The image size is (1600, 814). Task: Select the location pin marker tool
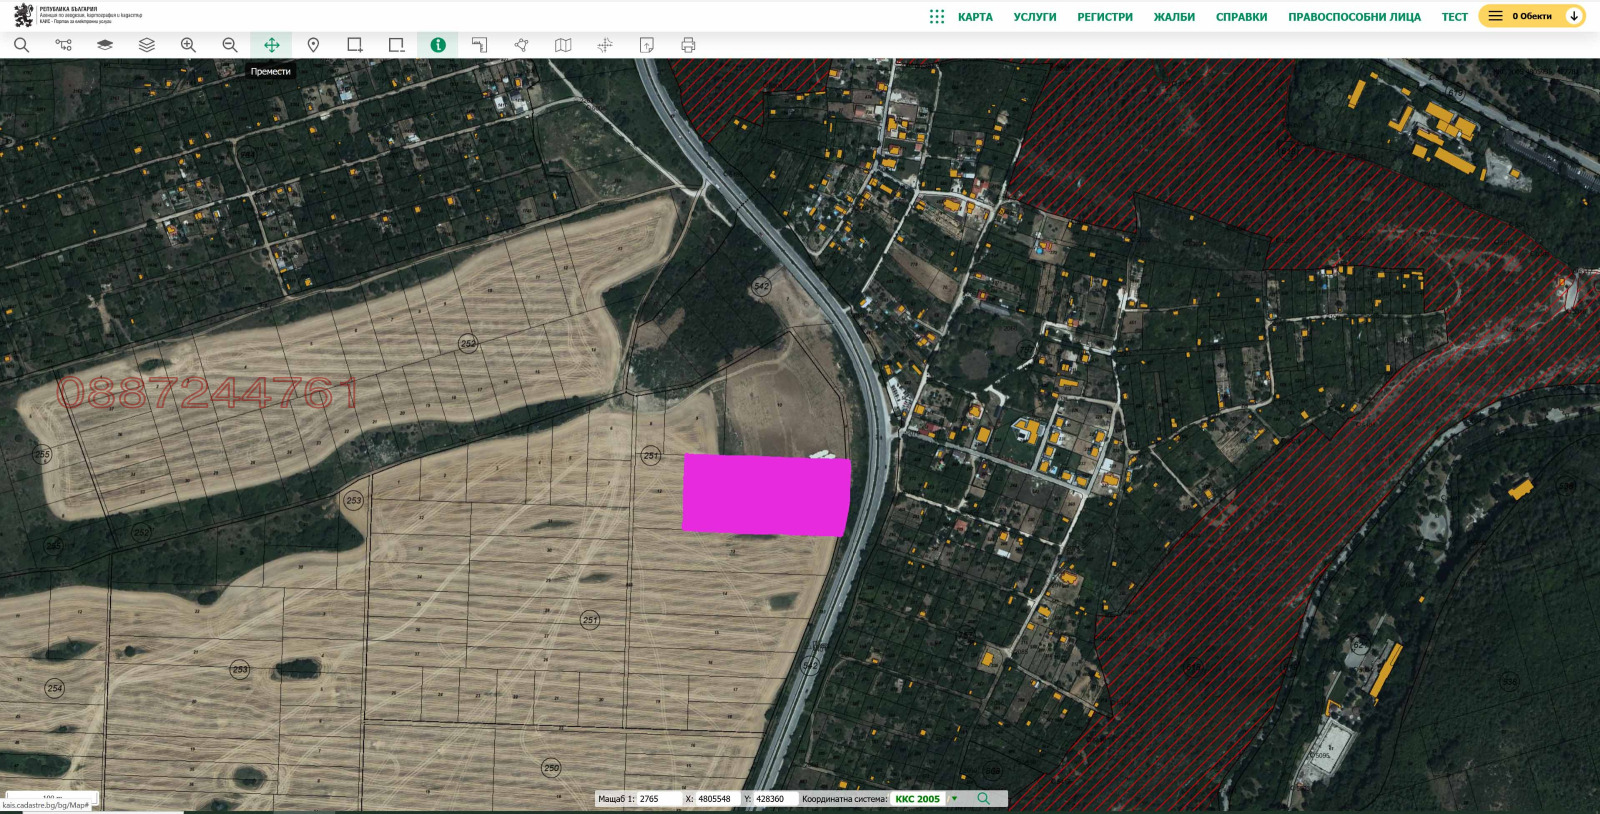click(x=313, y=45)
